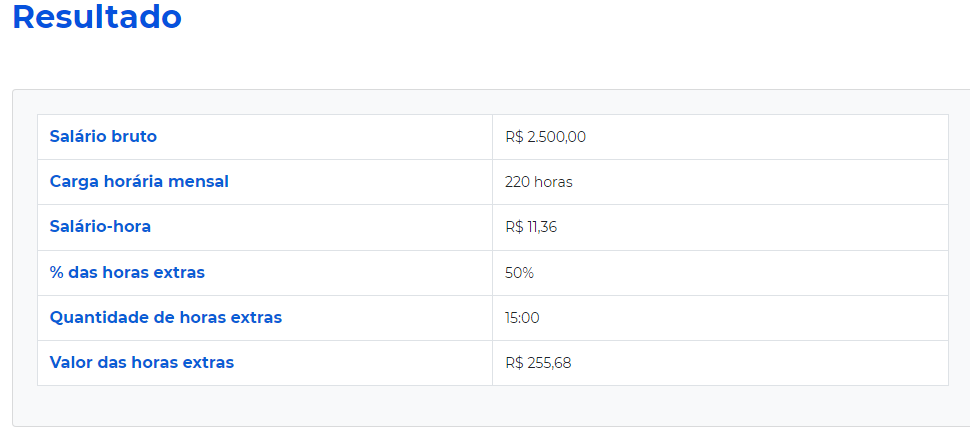
Task: Click the Valor das horas extras row
Action: 492,363
